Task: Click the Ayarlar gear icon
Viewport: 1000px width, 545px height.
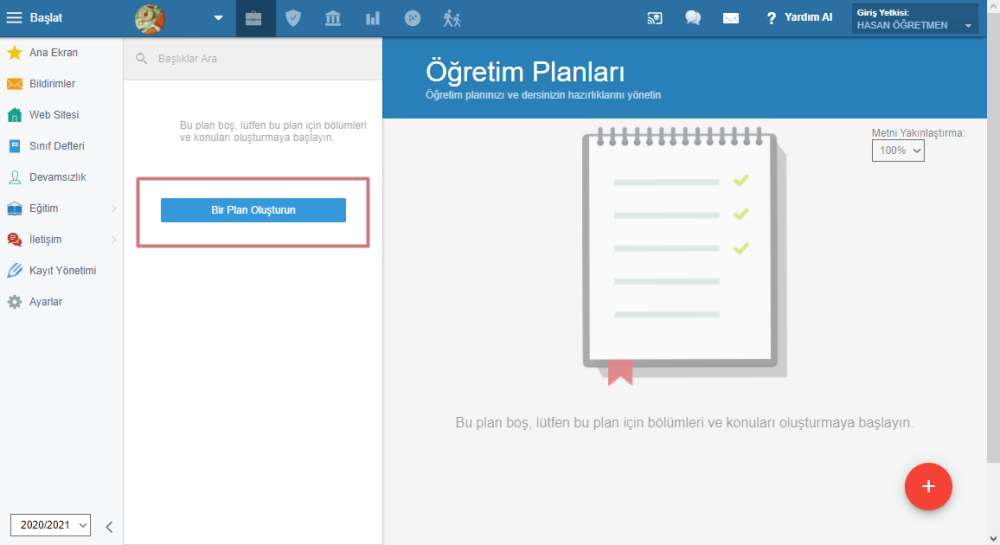Action: [x=14, y=302]
